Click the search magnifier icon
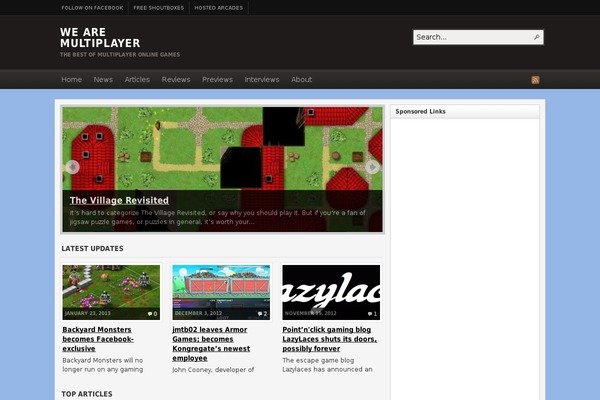600x400 pixels. (536, 37)
